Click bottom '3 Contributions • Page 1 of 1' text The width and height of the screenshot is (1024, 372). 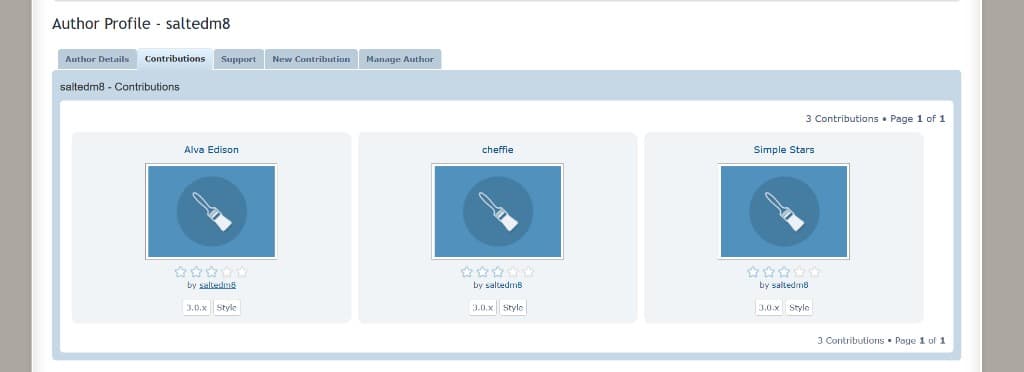(881, 341)
